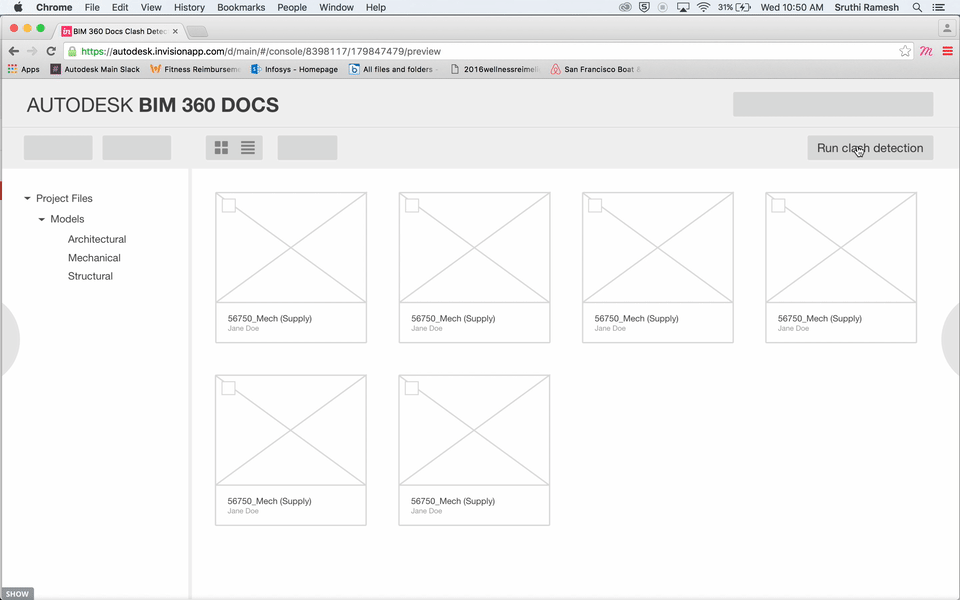
Task: Open Chrome hamburger menu icon
Action: pos(948,51)
